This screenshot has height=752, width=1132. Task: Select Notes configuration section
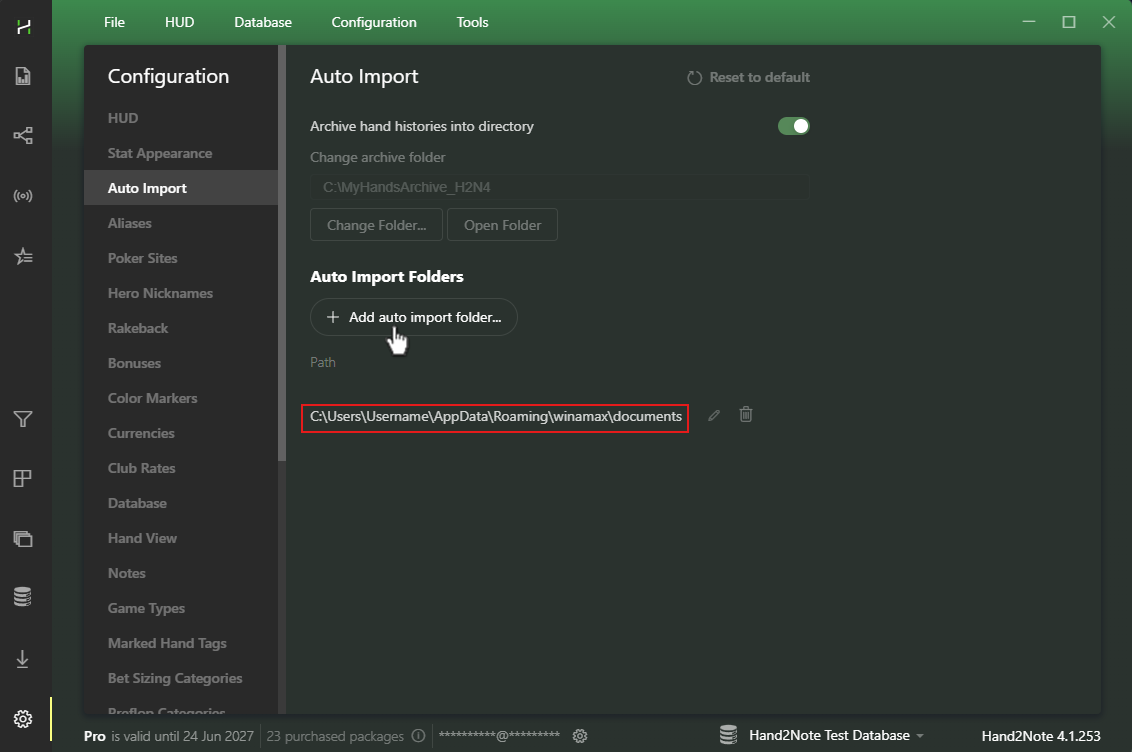(180, 573)
